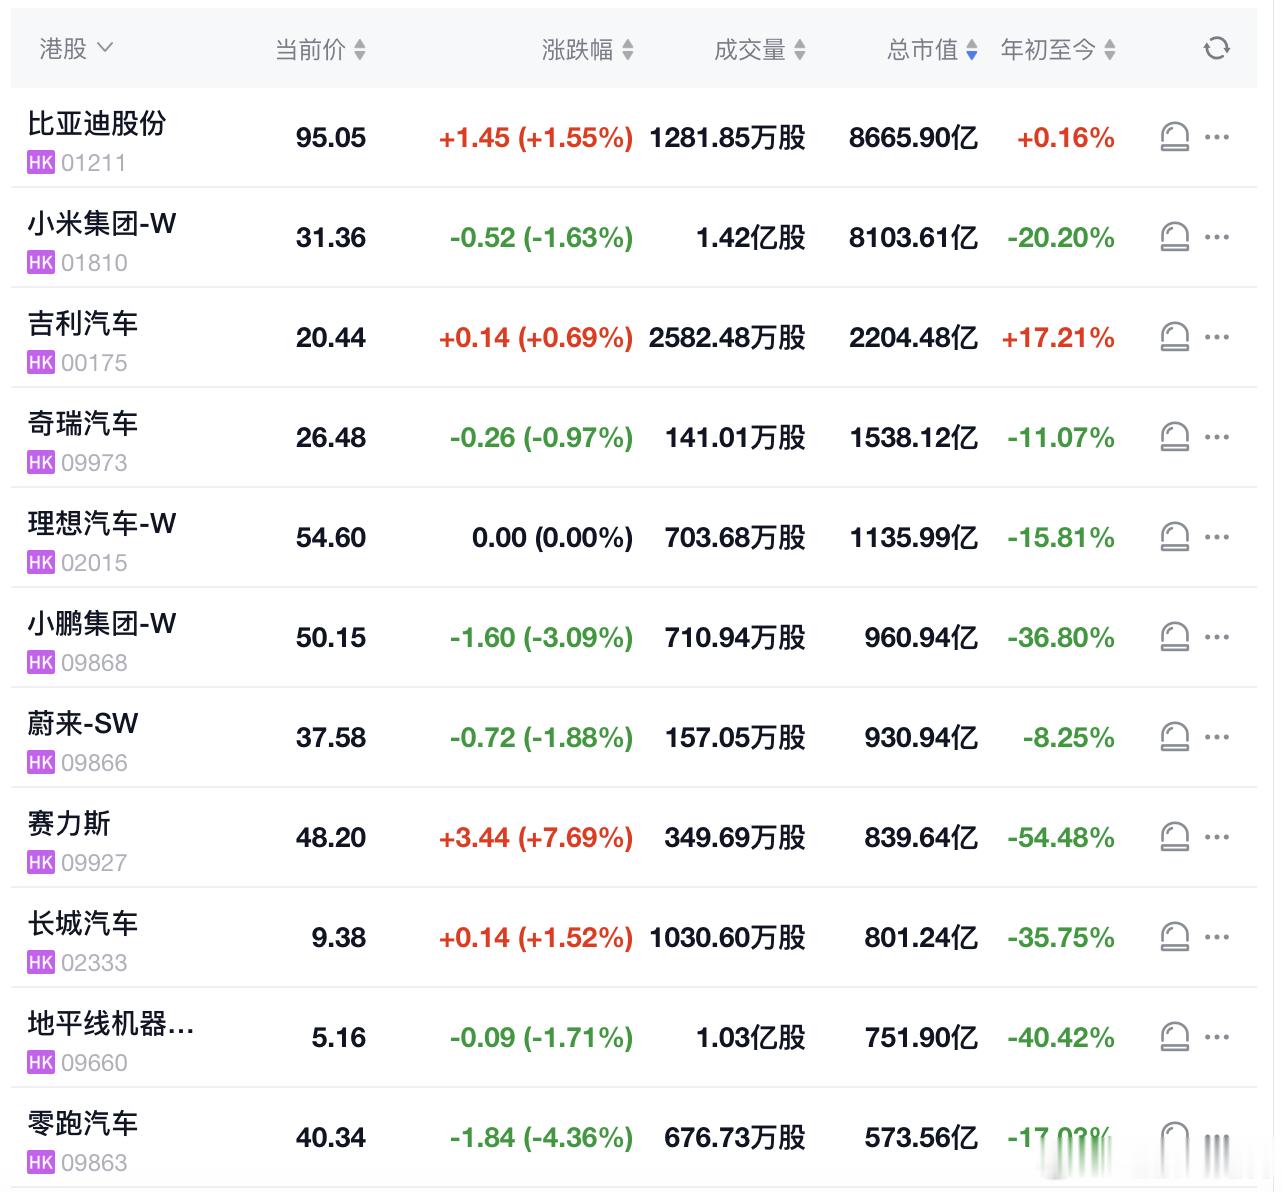Open more options for 比亚迪股份
Screen dimensions: 1282x1192
click(1217, 137)
